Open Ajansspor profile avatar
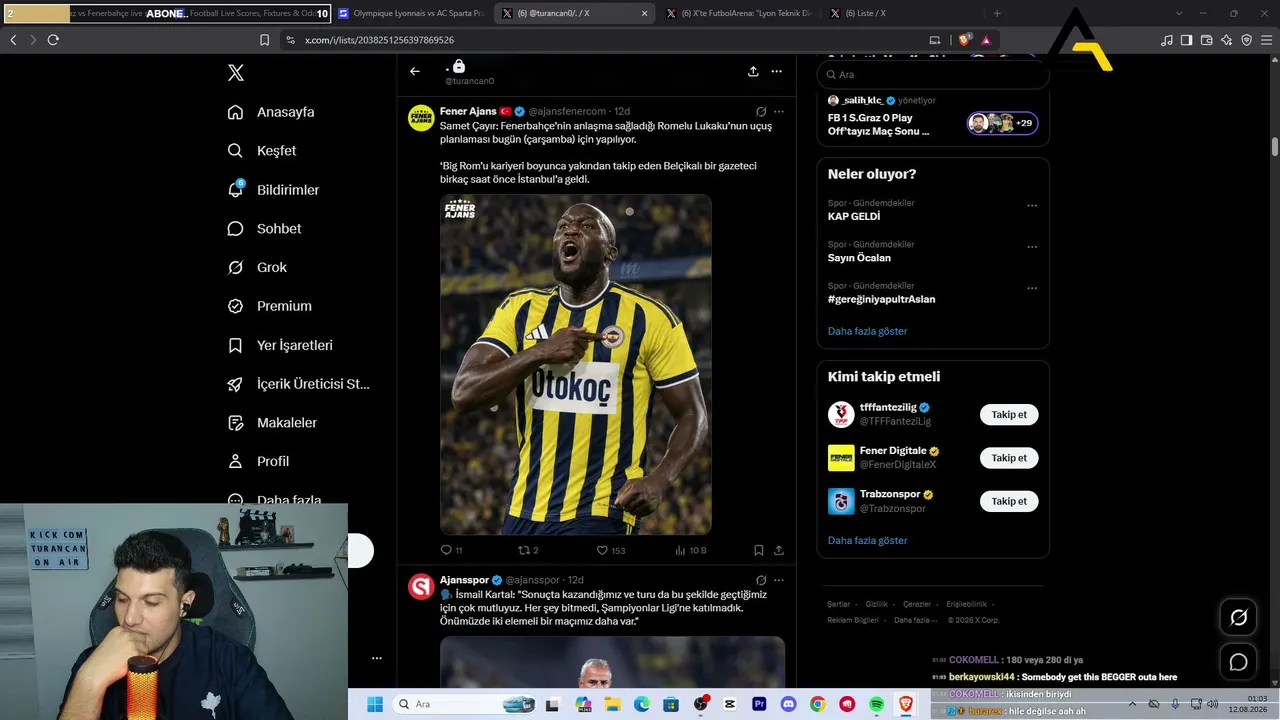This screenshot has height=720, width=1280. point(421,587)
